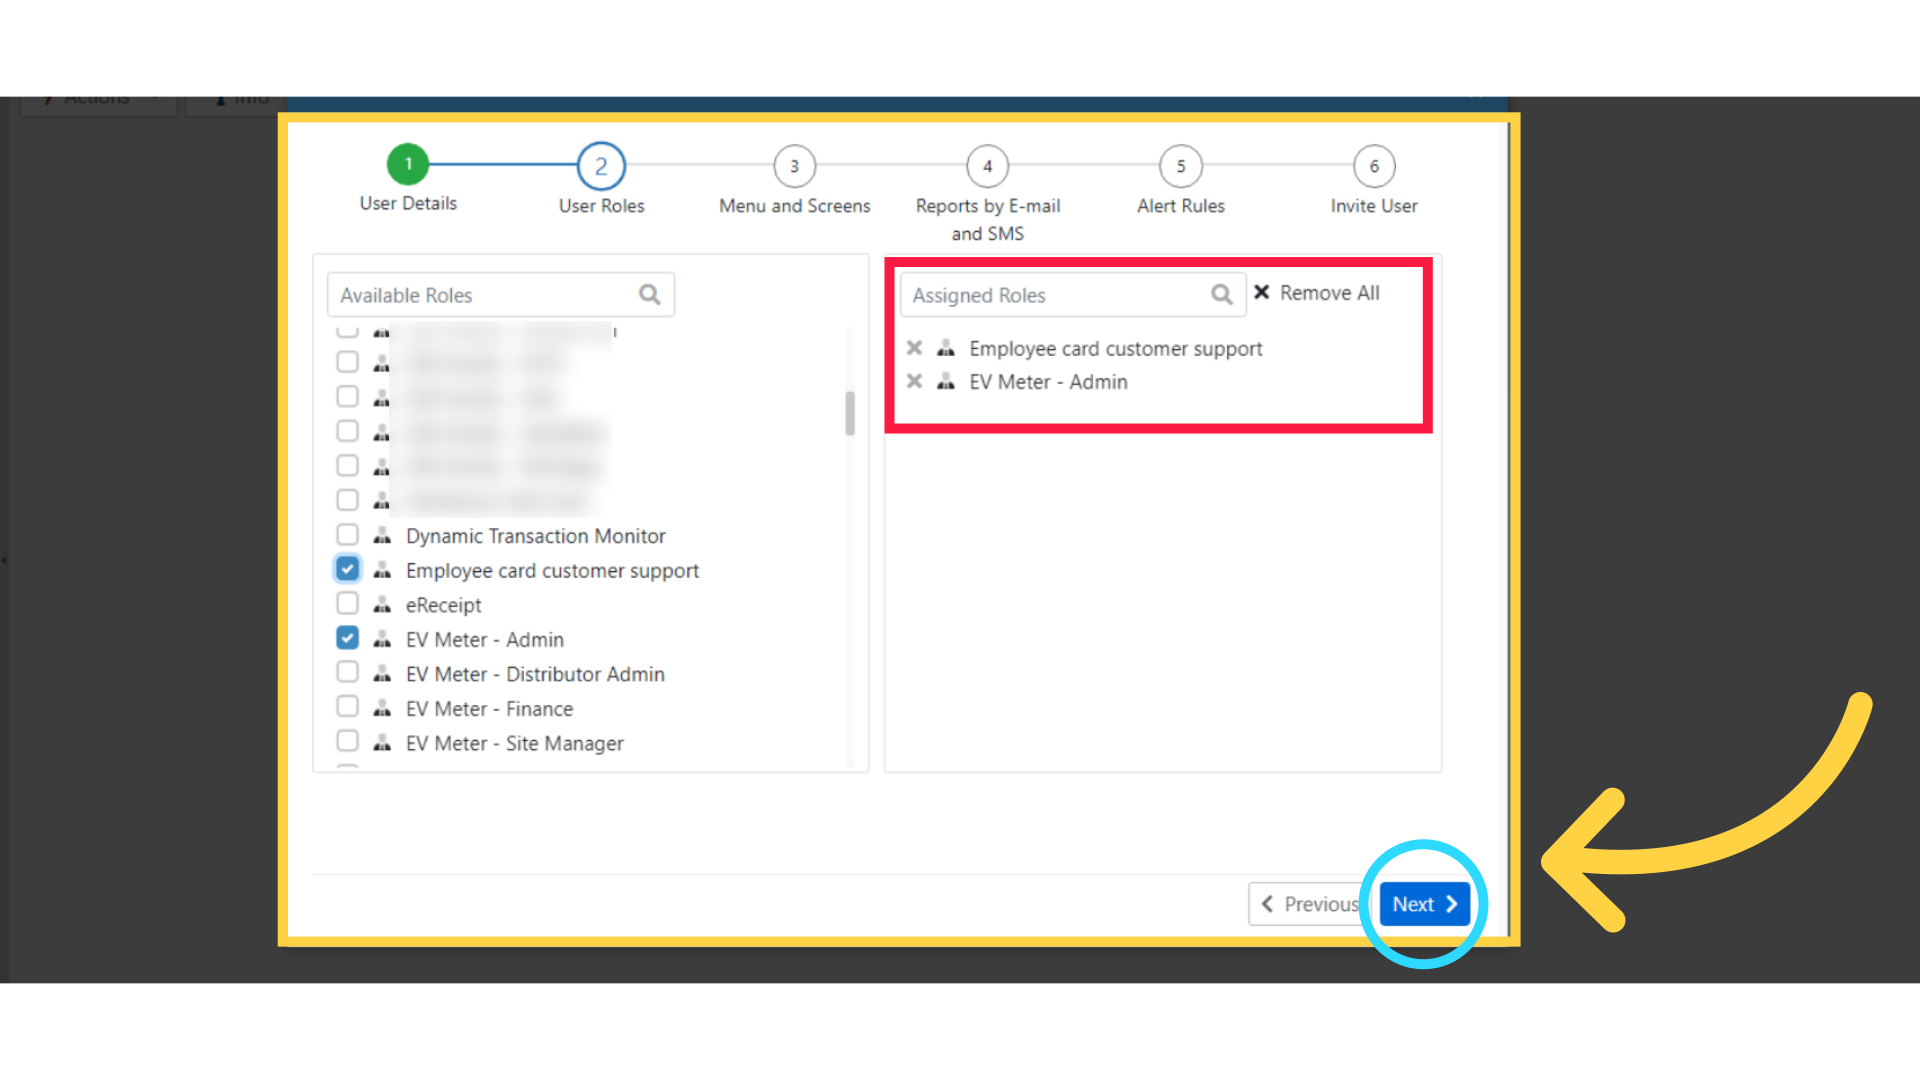
Task: Uncheck Employee card customer support role
Action: pyautogui.click(x=347, y=569)
